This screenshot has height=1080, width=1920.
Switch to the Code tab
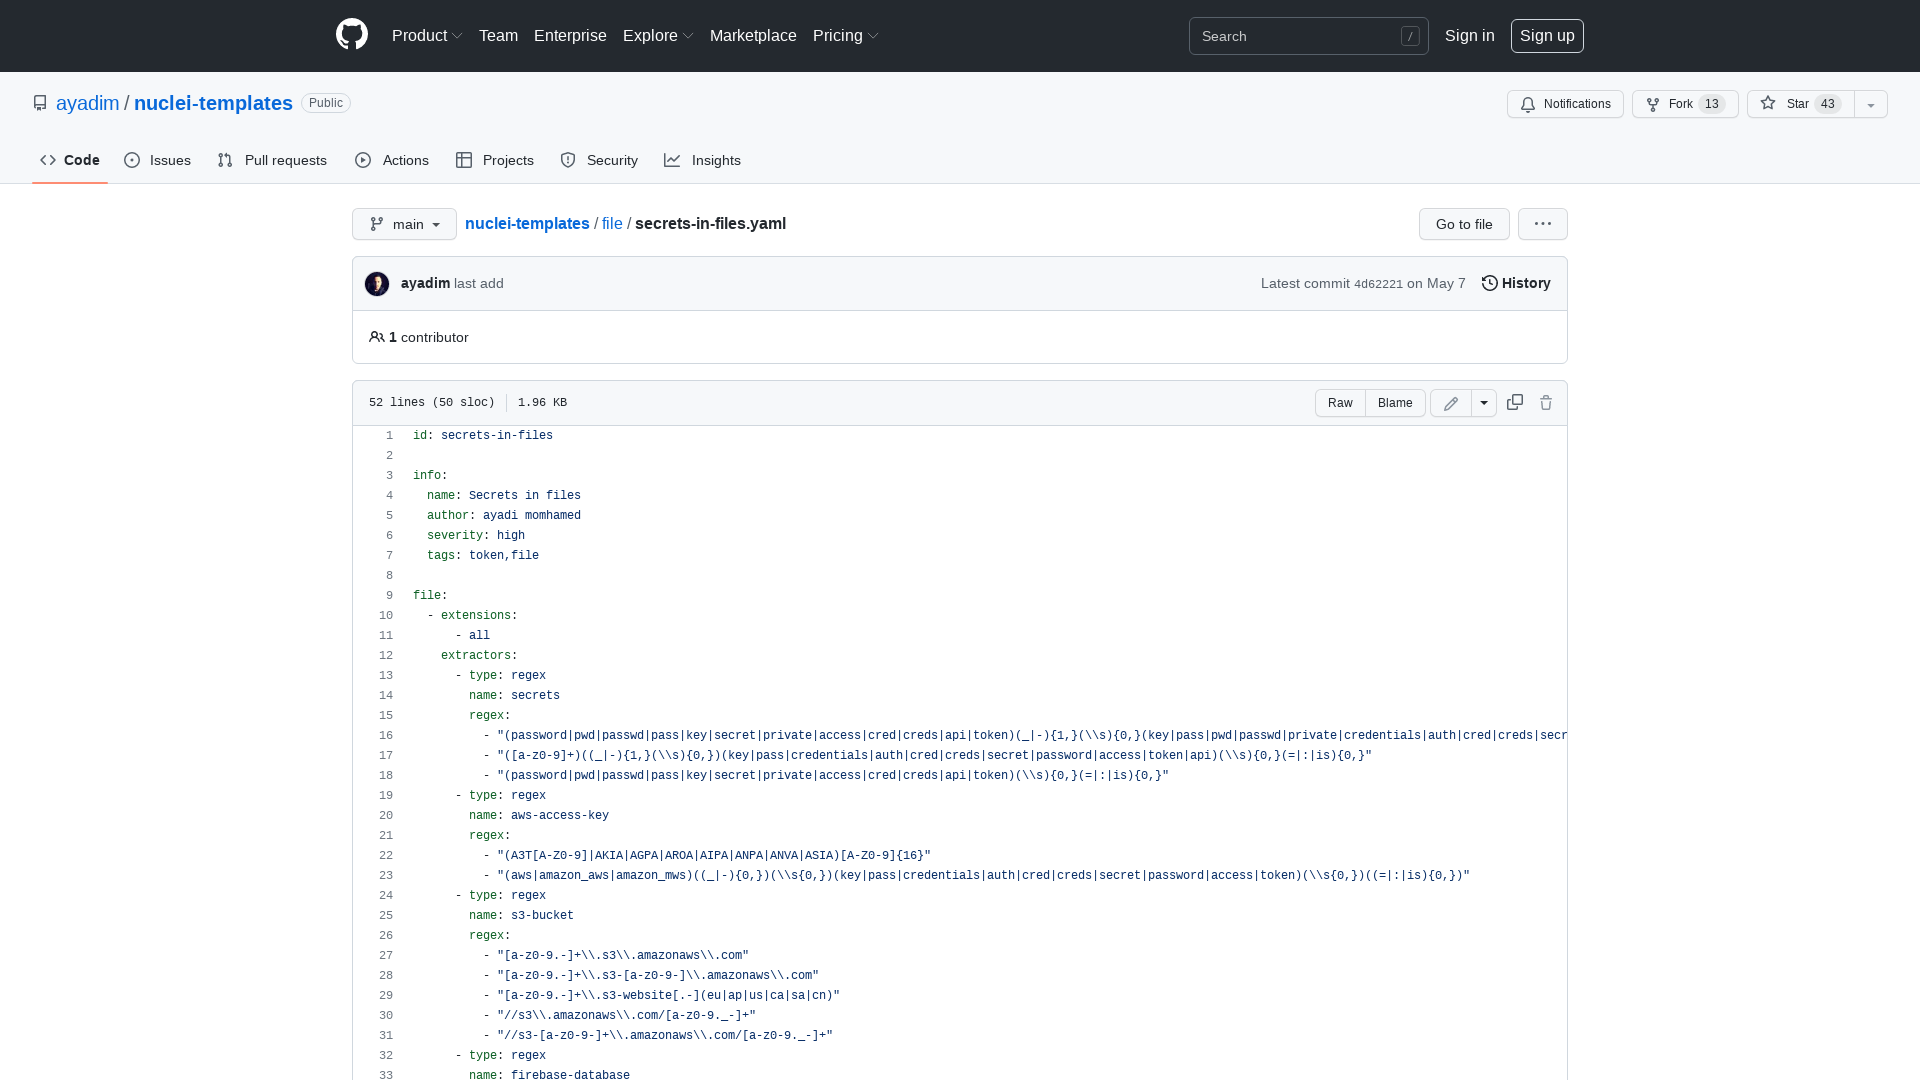pos(70,160)
